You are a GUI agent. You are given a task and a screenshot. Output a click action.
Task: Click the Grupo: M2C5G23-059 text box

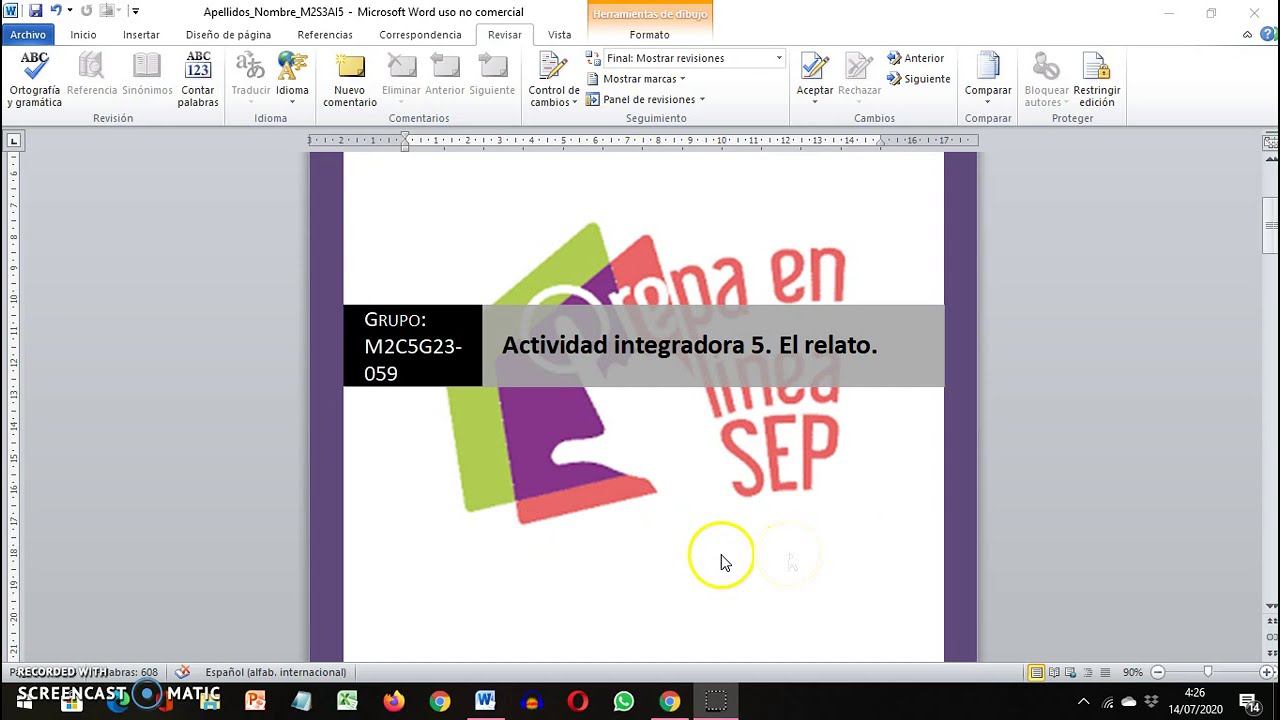pos(412,346)
